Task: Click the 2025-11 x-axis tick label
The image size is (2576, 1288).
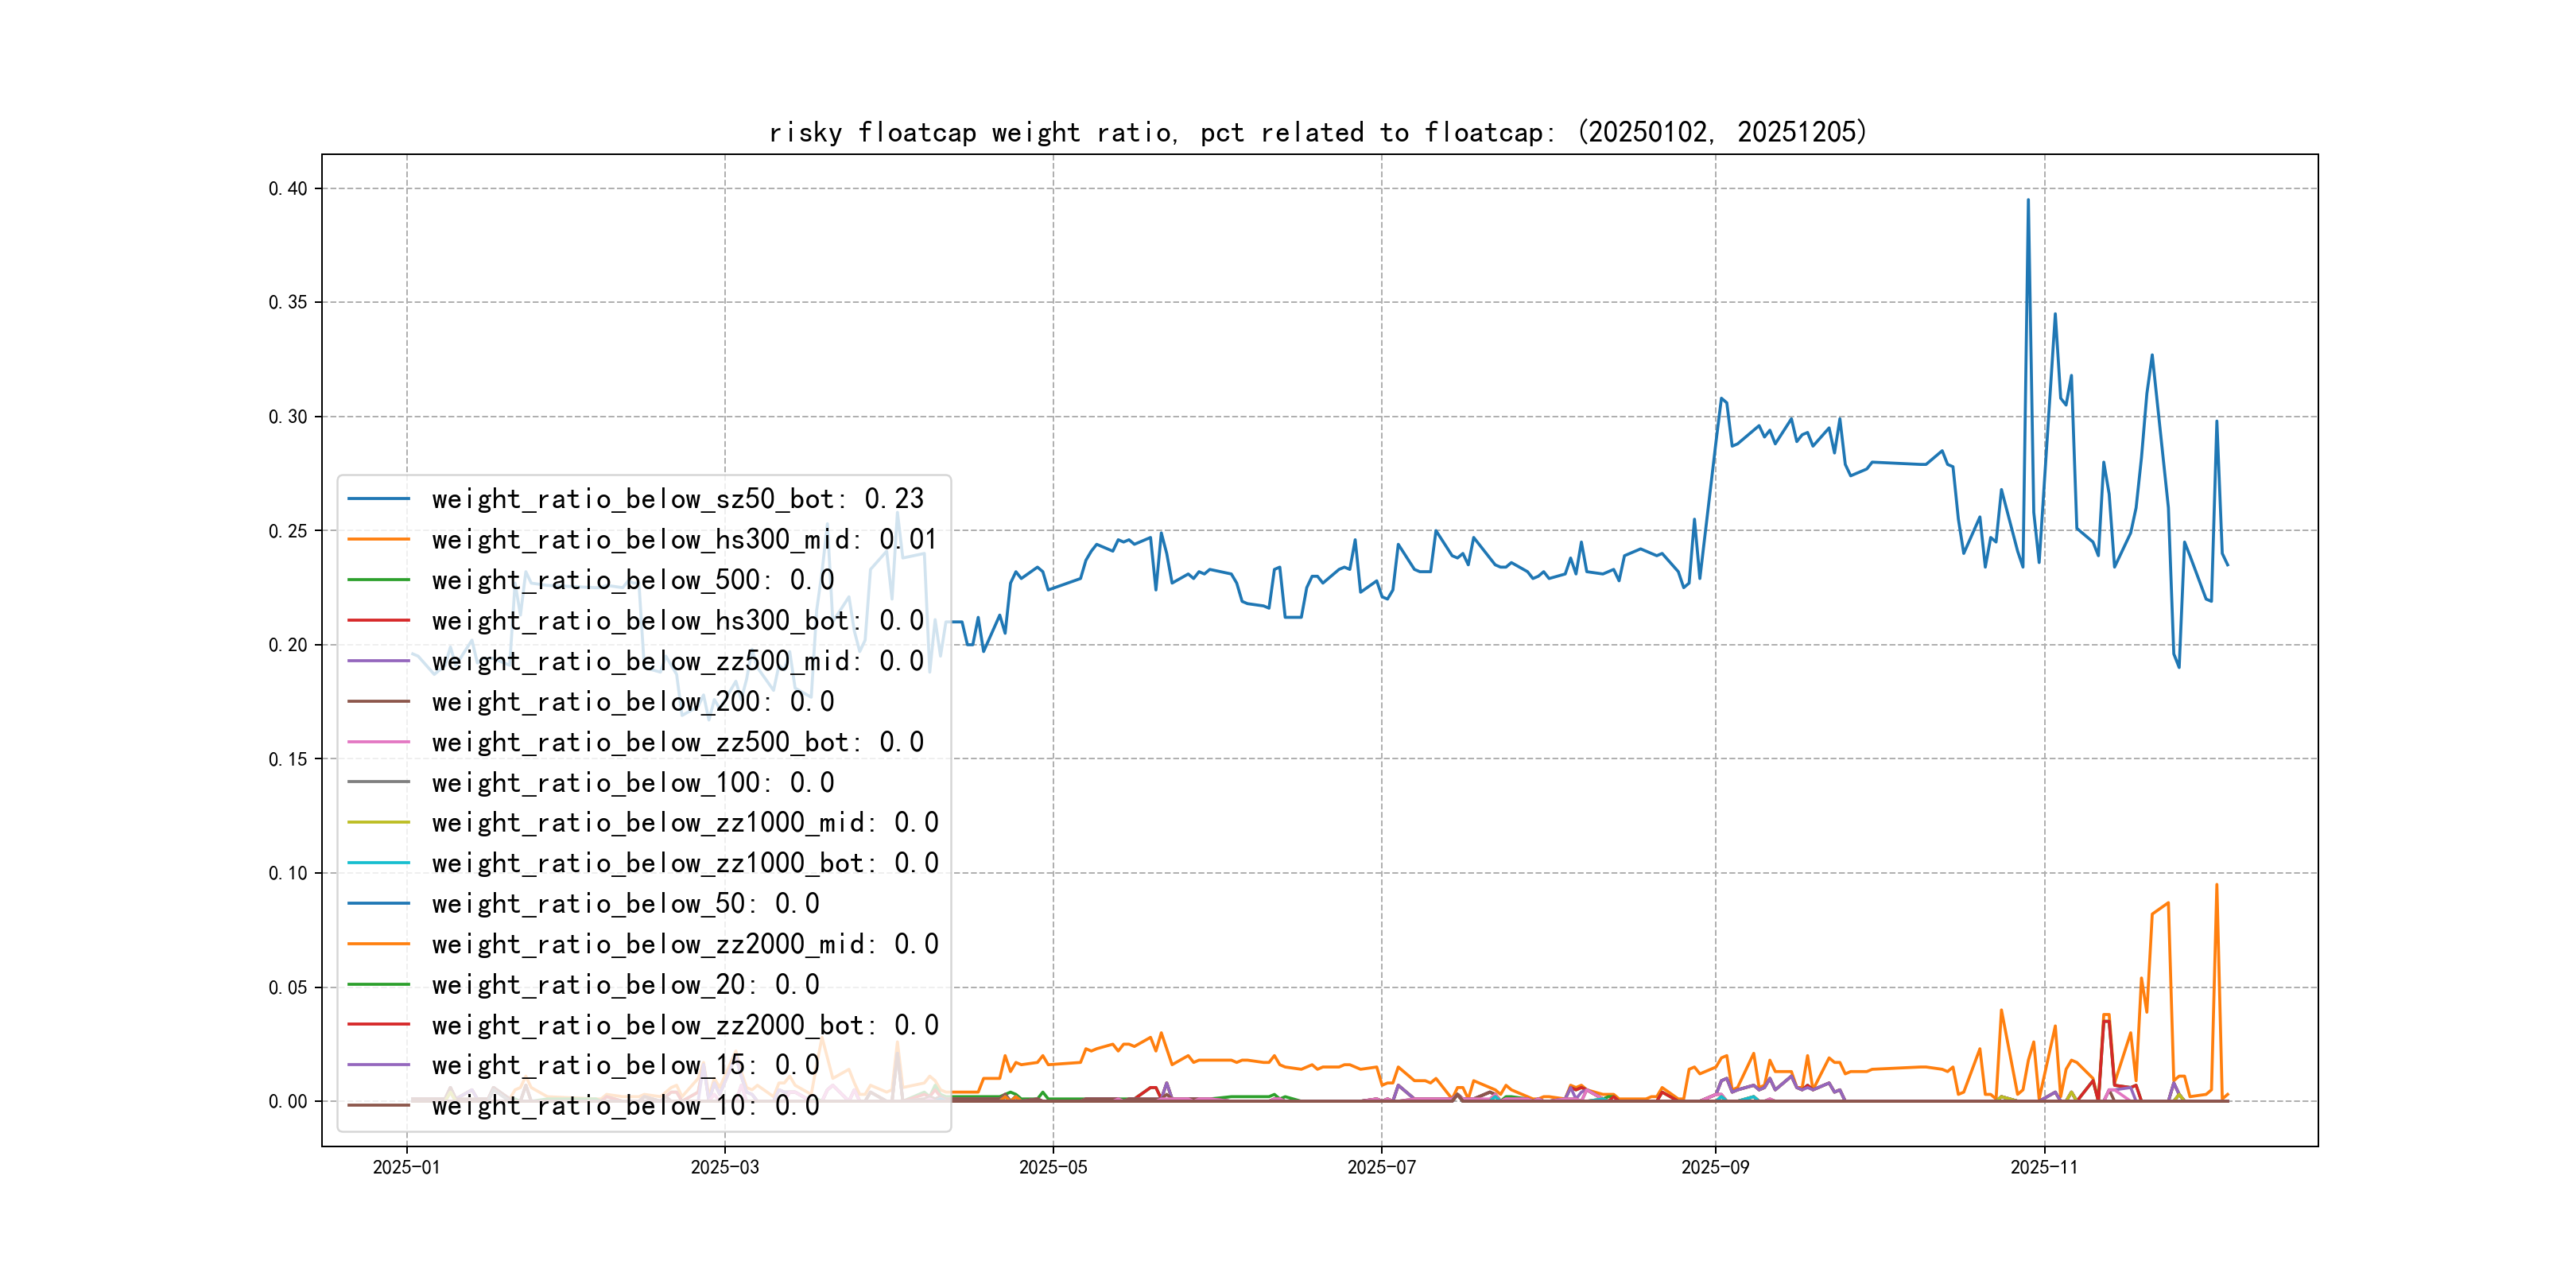Action: 2044,1168
